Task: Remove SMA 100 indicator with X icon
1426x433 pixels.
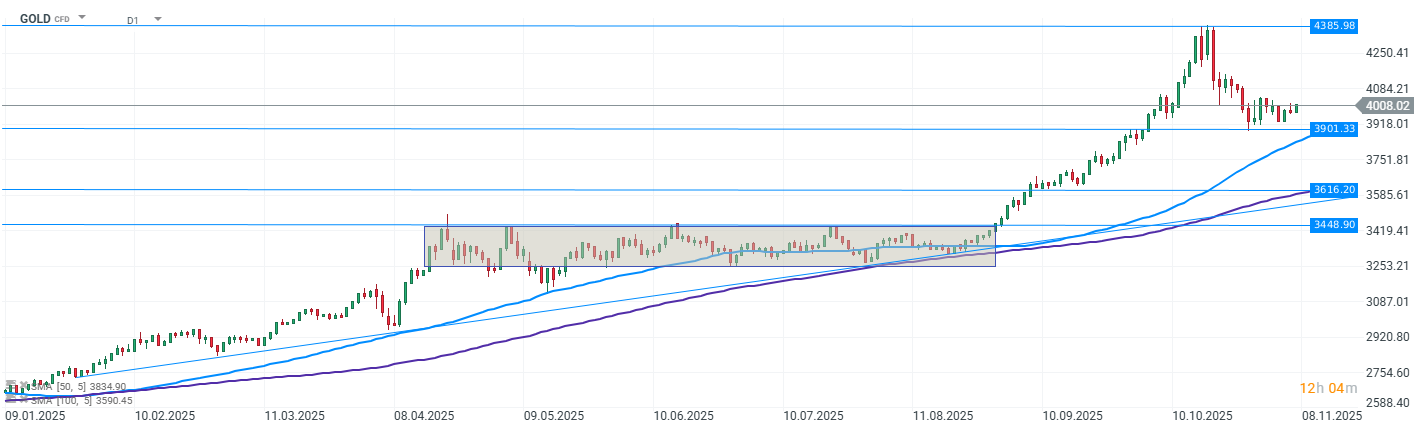Action: (x=24, y=399)
